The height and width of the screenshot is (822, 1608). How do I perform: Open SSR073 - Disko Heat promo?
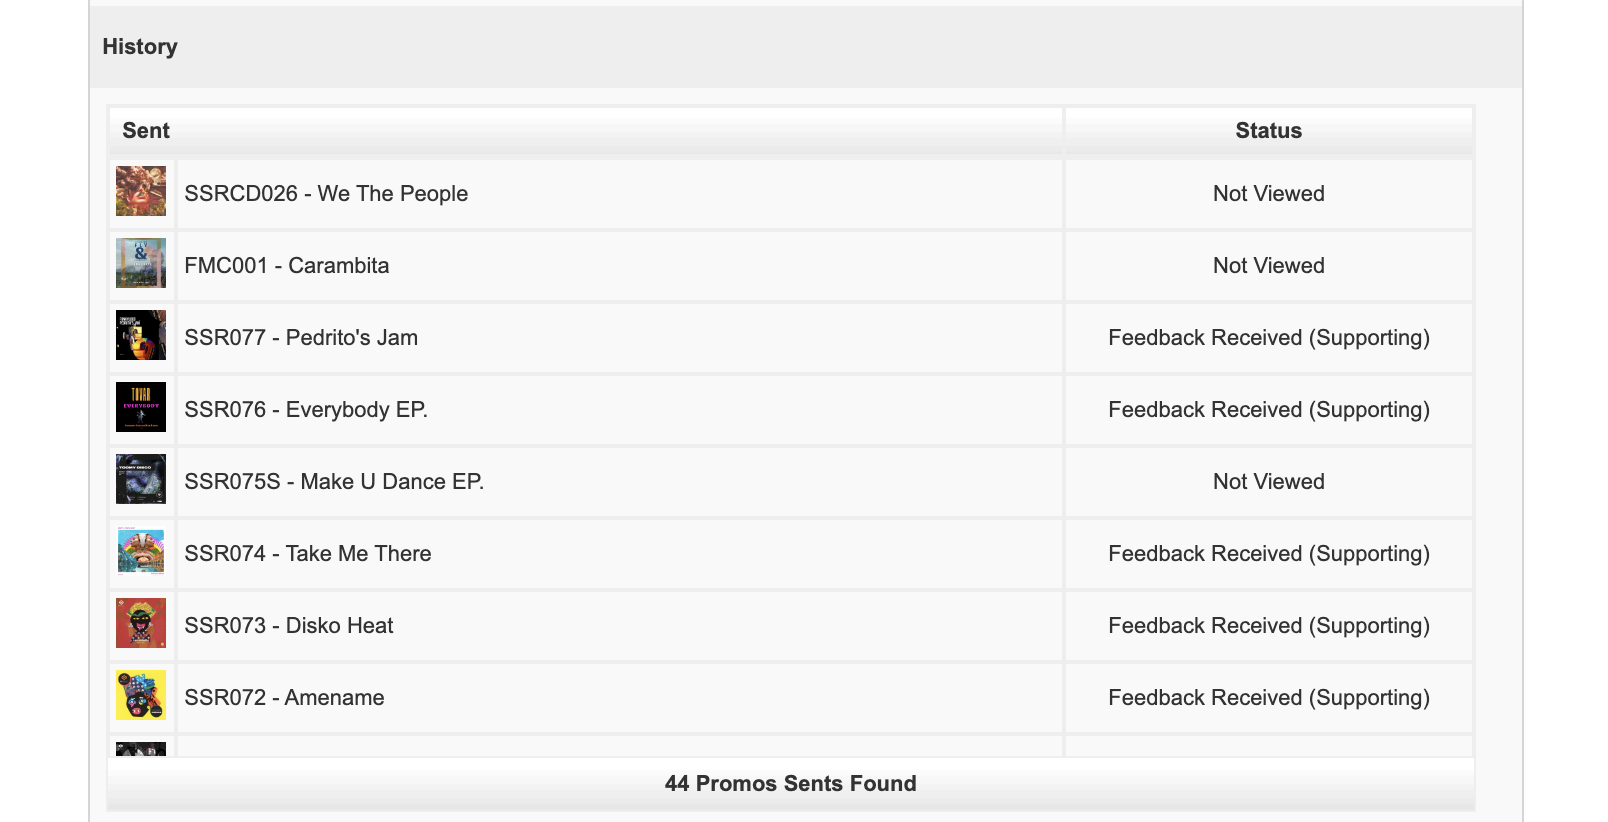[289, 626]
